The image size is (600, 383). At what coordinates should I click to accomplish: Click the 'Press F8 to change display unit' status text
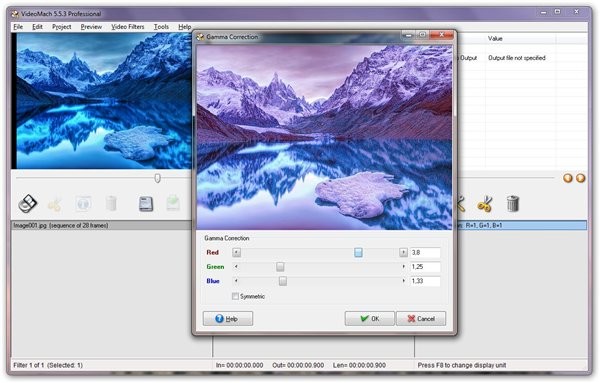coord(461,365)
